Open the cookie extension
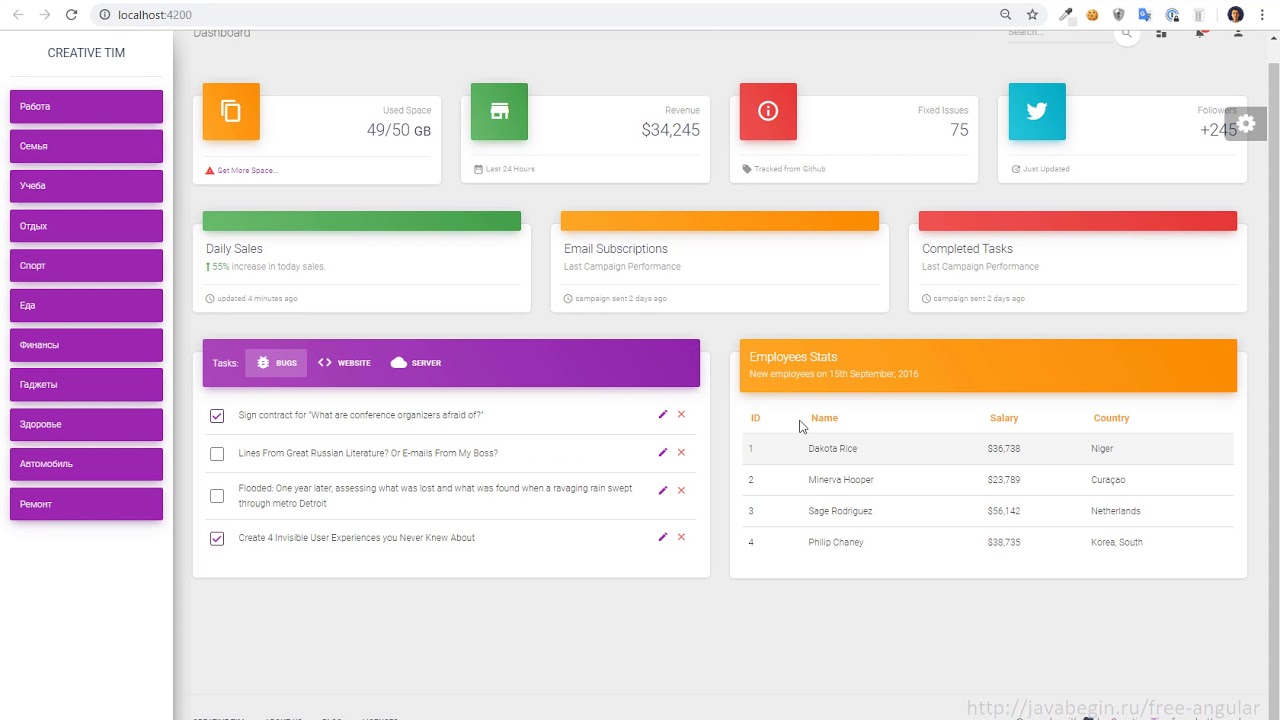The height and width of the screenshot is (720, 1280). pos(1093,15)
